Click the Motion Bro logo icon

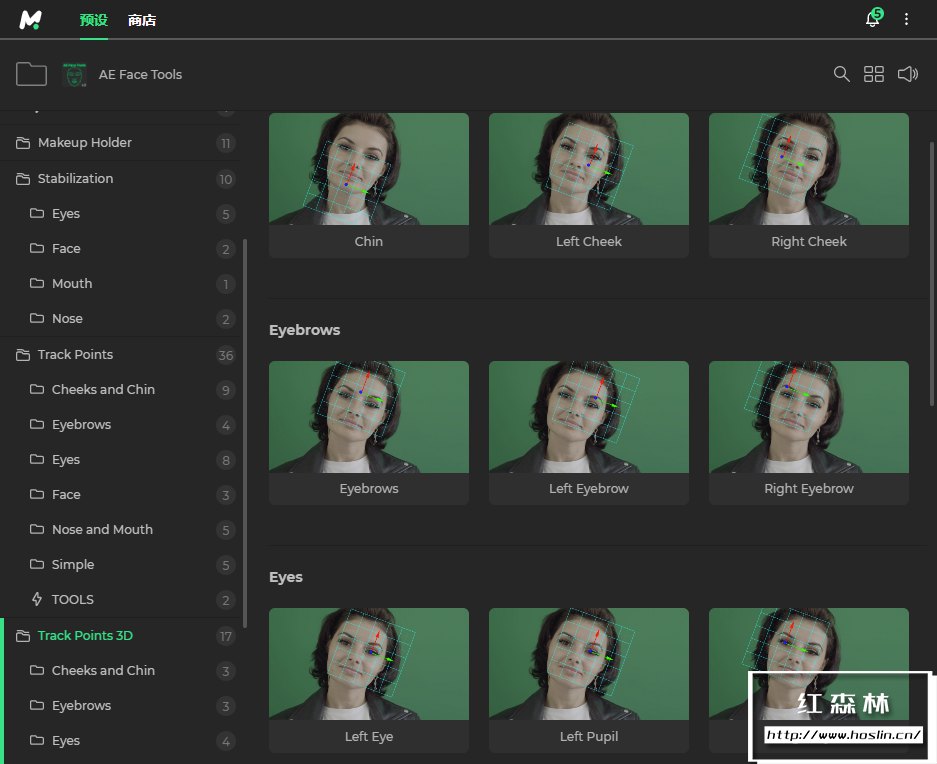(x=31, y=20)
